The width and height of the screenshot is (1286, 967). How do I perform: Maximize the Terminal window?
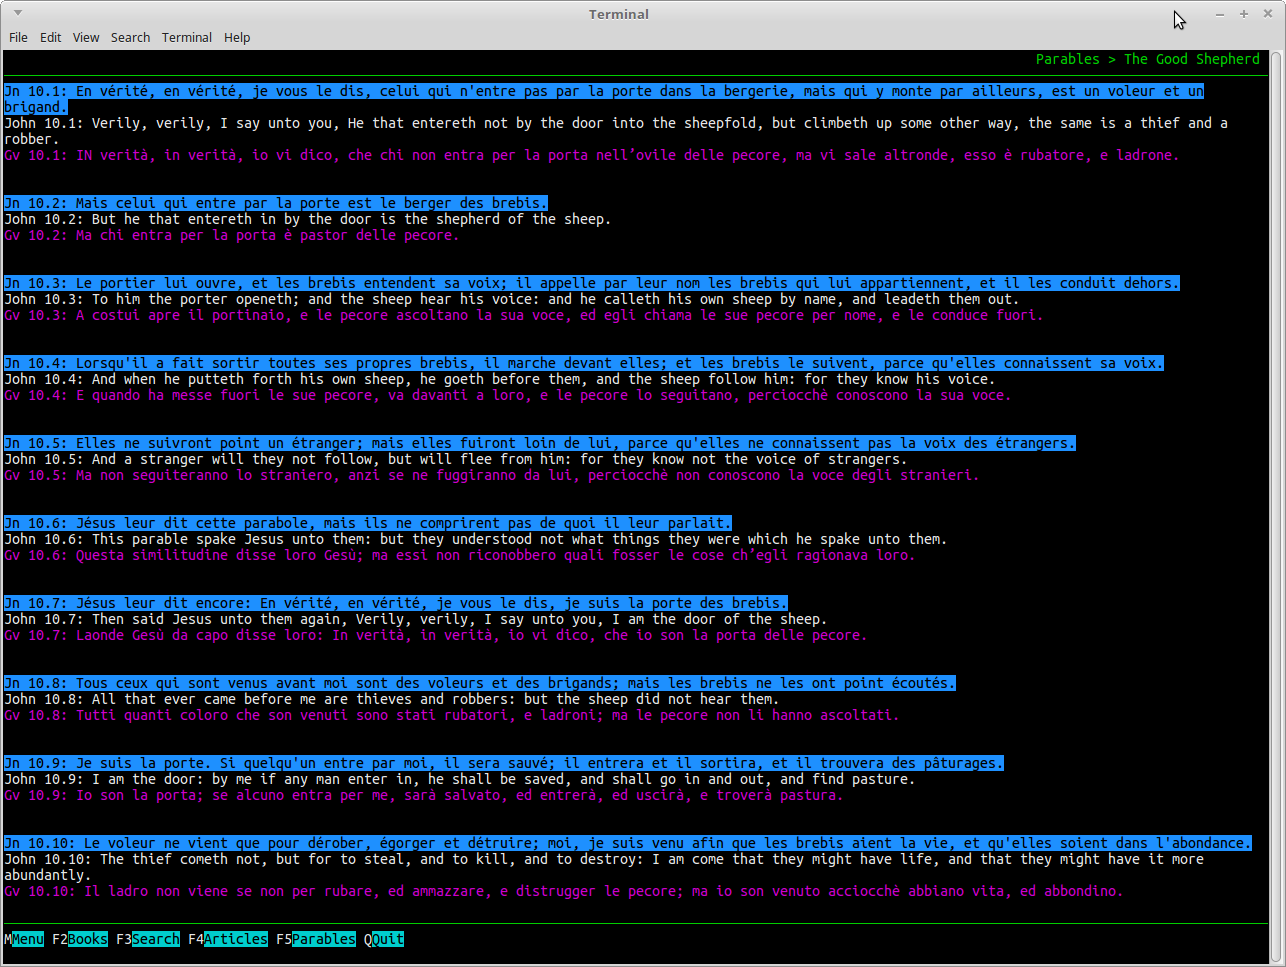(1244, 14)
